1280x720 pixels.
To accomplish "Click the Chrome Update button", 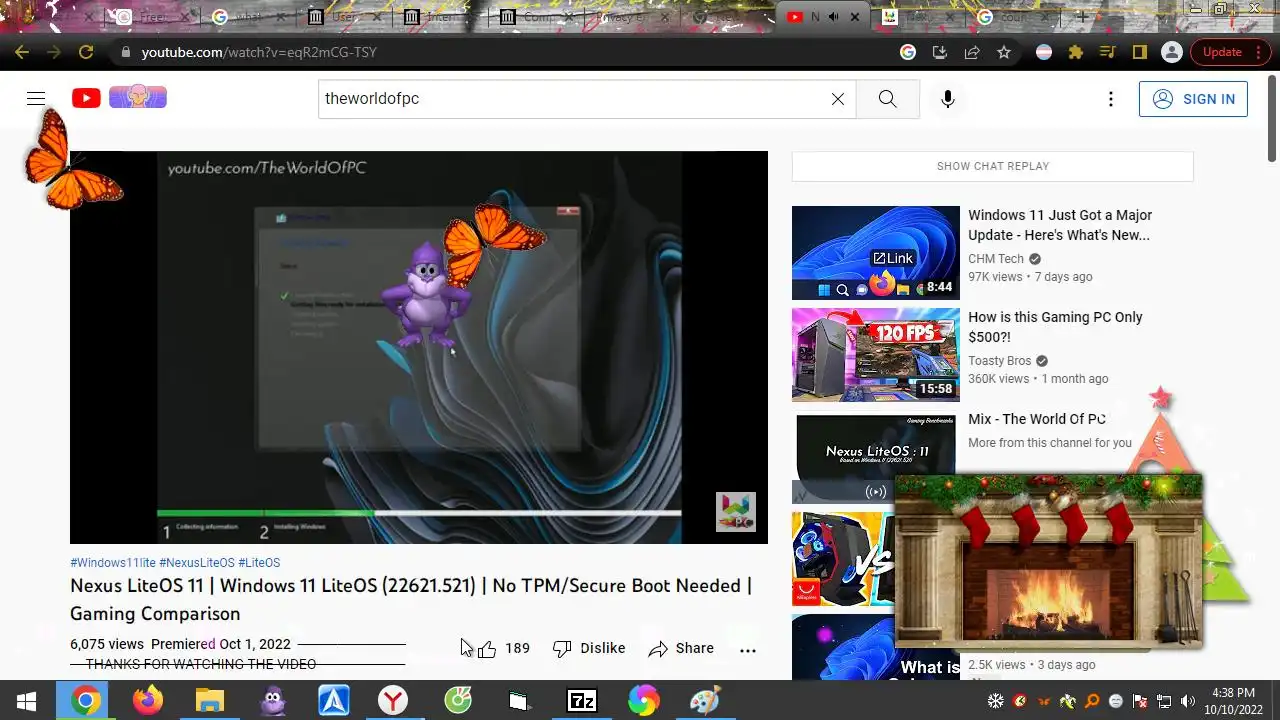I will (1222, 52).
